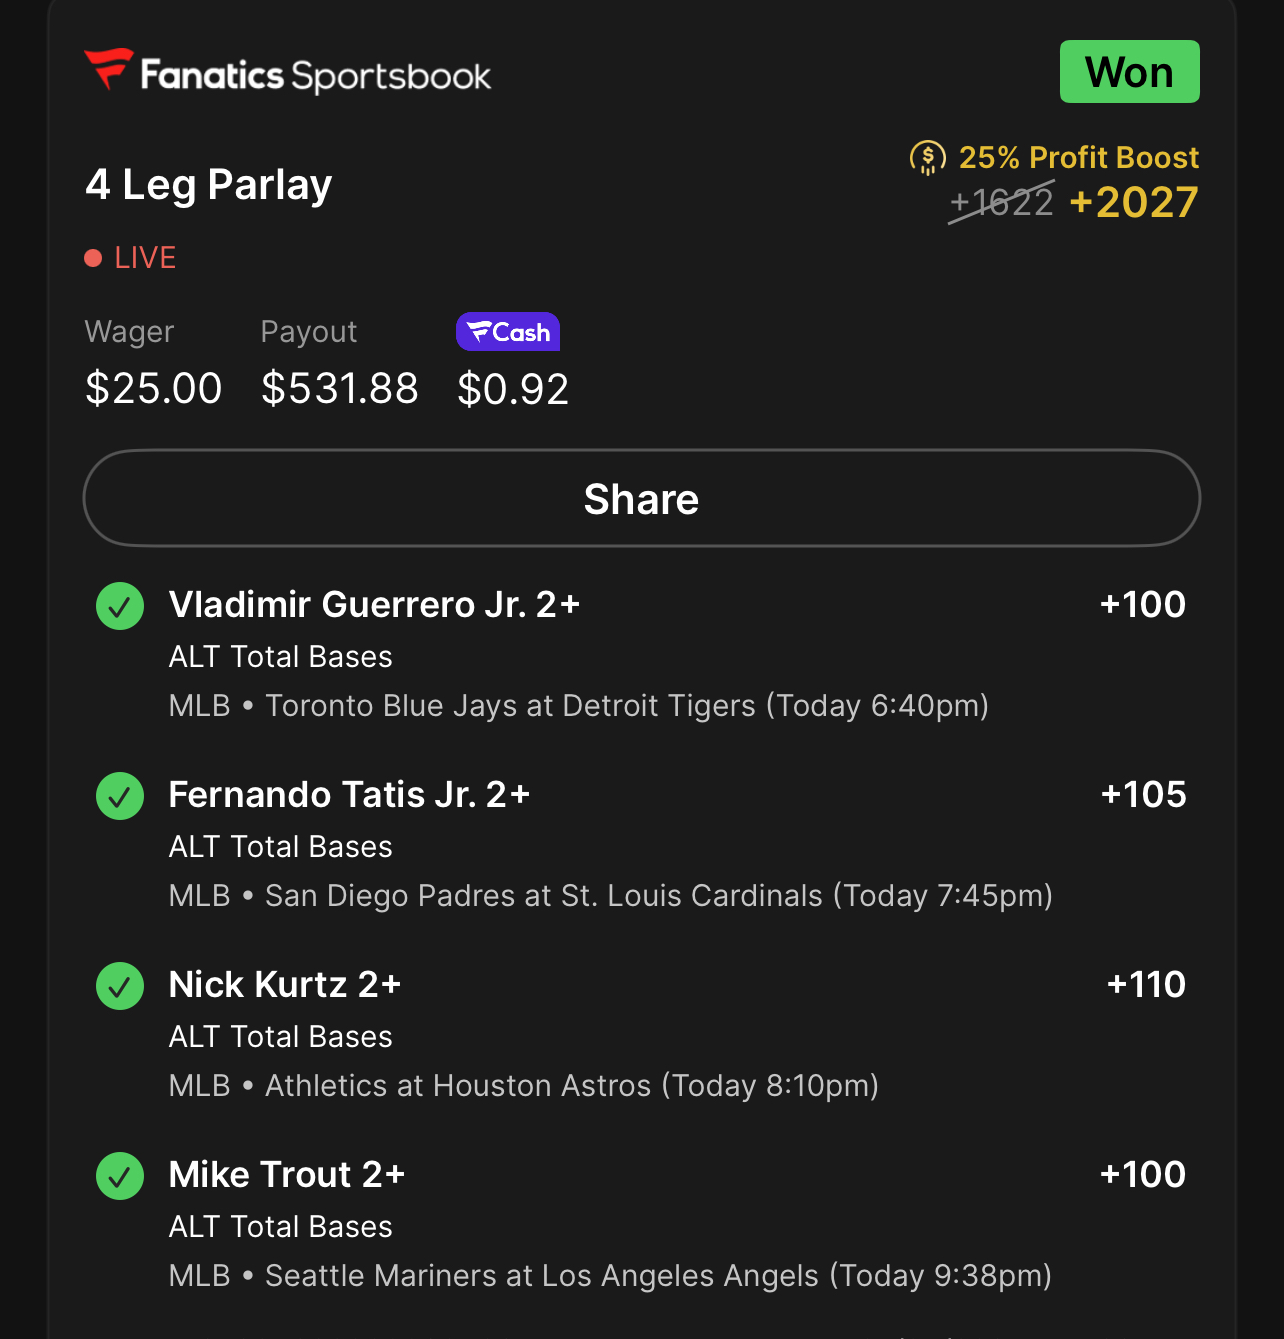
Task: Tap the 25% Profit Boost label
Action: pos(1078,157)
